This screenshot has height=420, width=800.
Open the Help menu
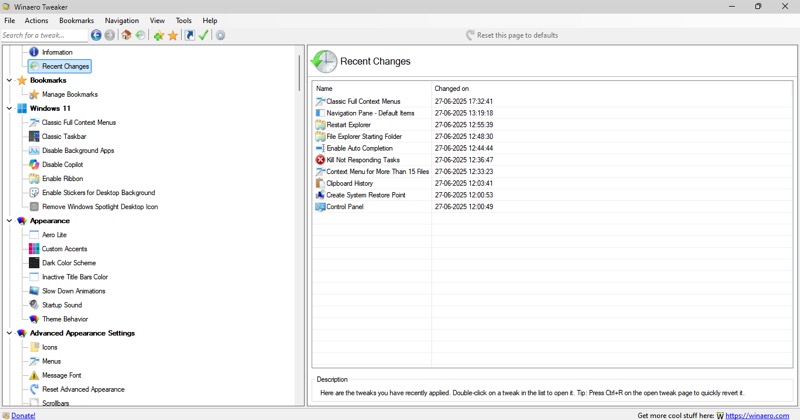click(210, 20)
